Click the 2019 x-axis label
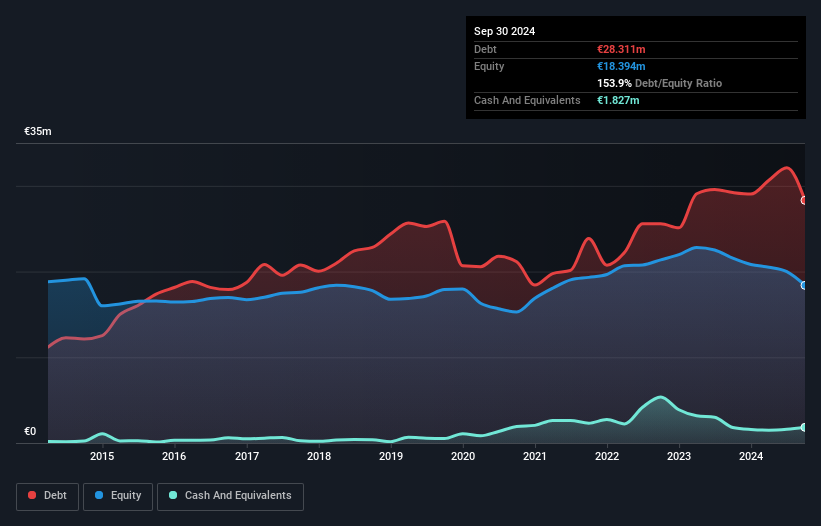The image size is (821, 526). 391,456
